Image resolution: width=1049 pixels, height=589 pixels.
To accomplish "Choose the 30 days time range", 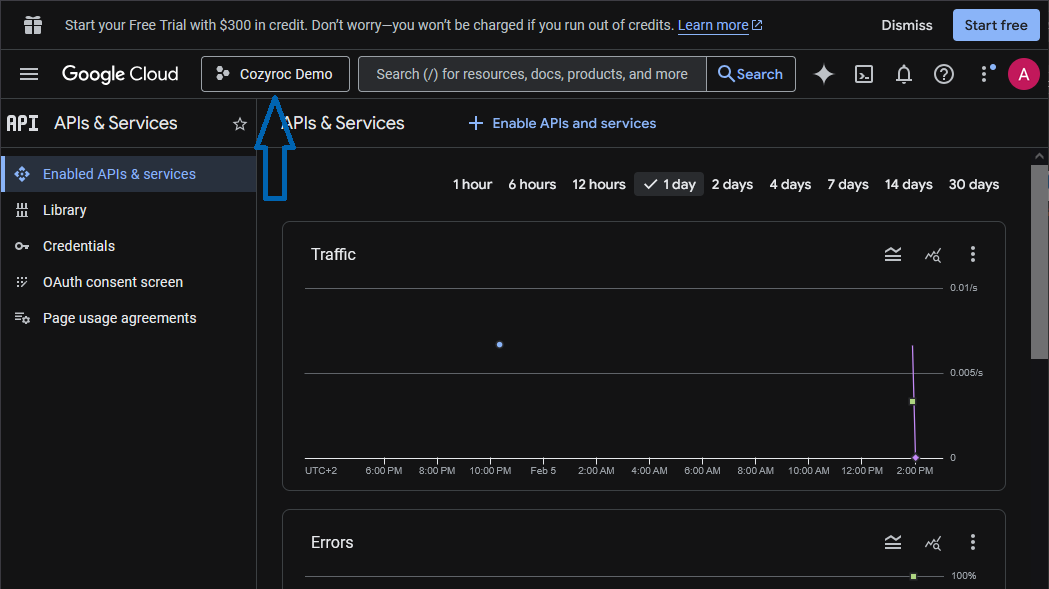I will coord(974,184).
